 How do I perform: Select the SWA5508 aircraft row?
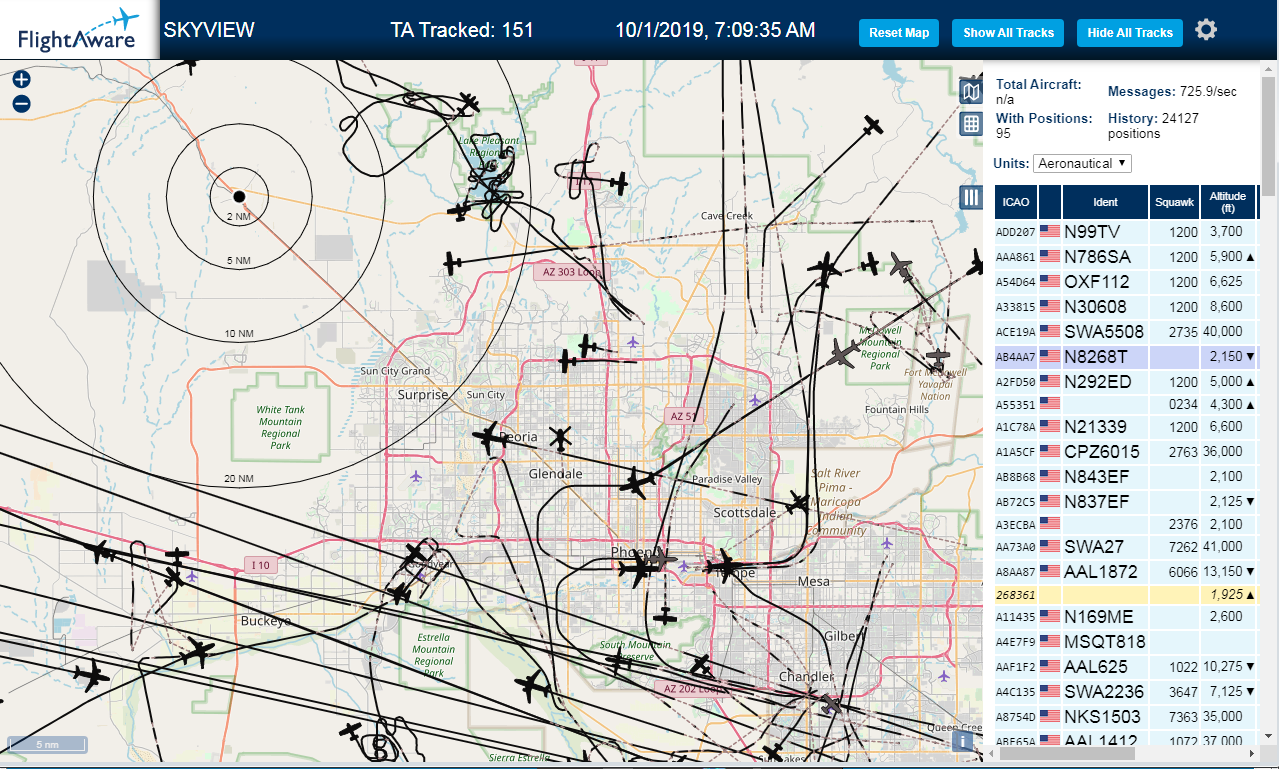tap(1127, 331)
